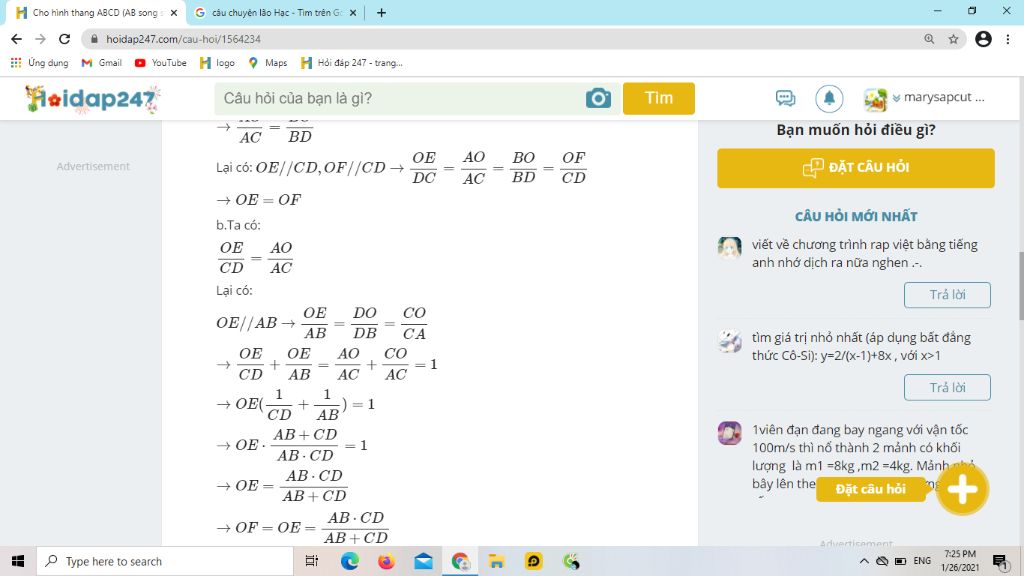This screenshot has width=1024, height=576.
Task: Click the 'b.Ta có:' solution text
Action: tap(238, 225)
